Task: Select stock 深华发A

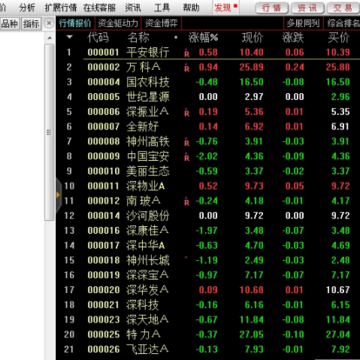Action: (147, 290)
